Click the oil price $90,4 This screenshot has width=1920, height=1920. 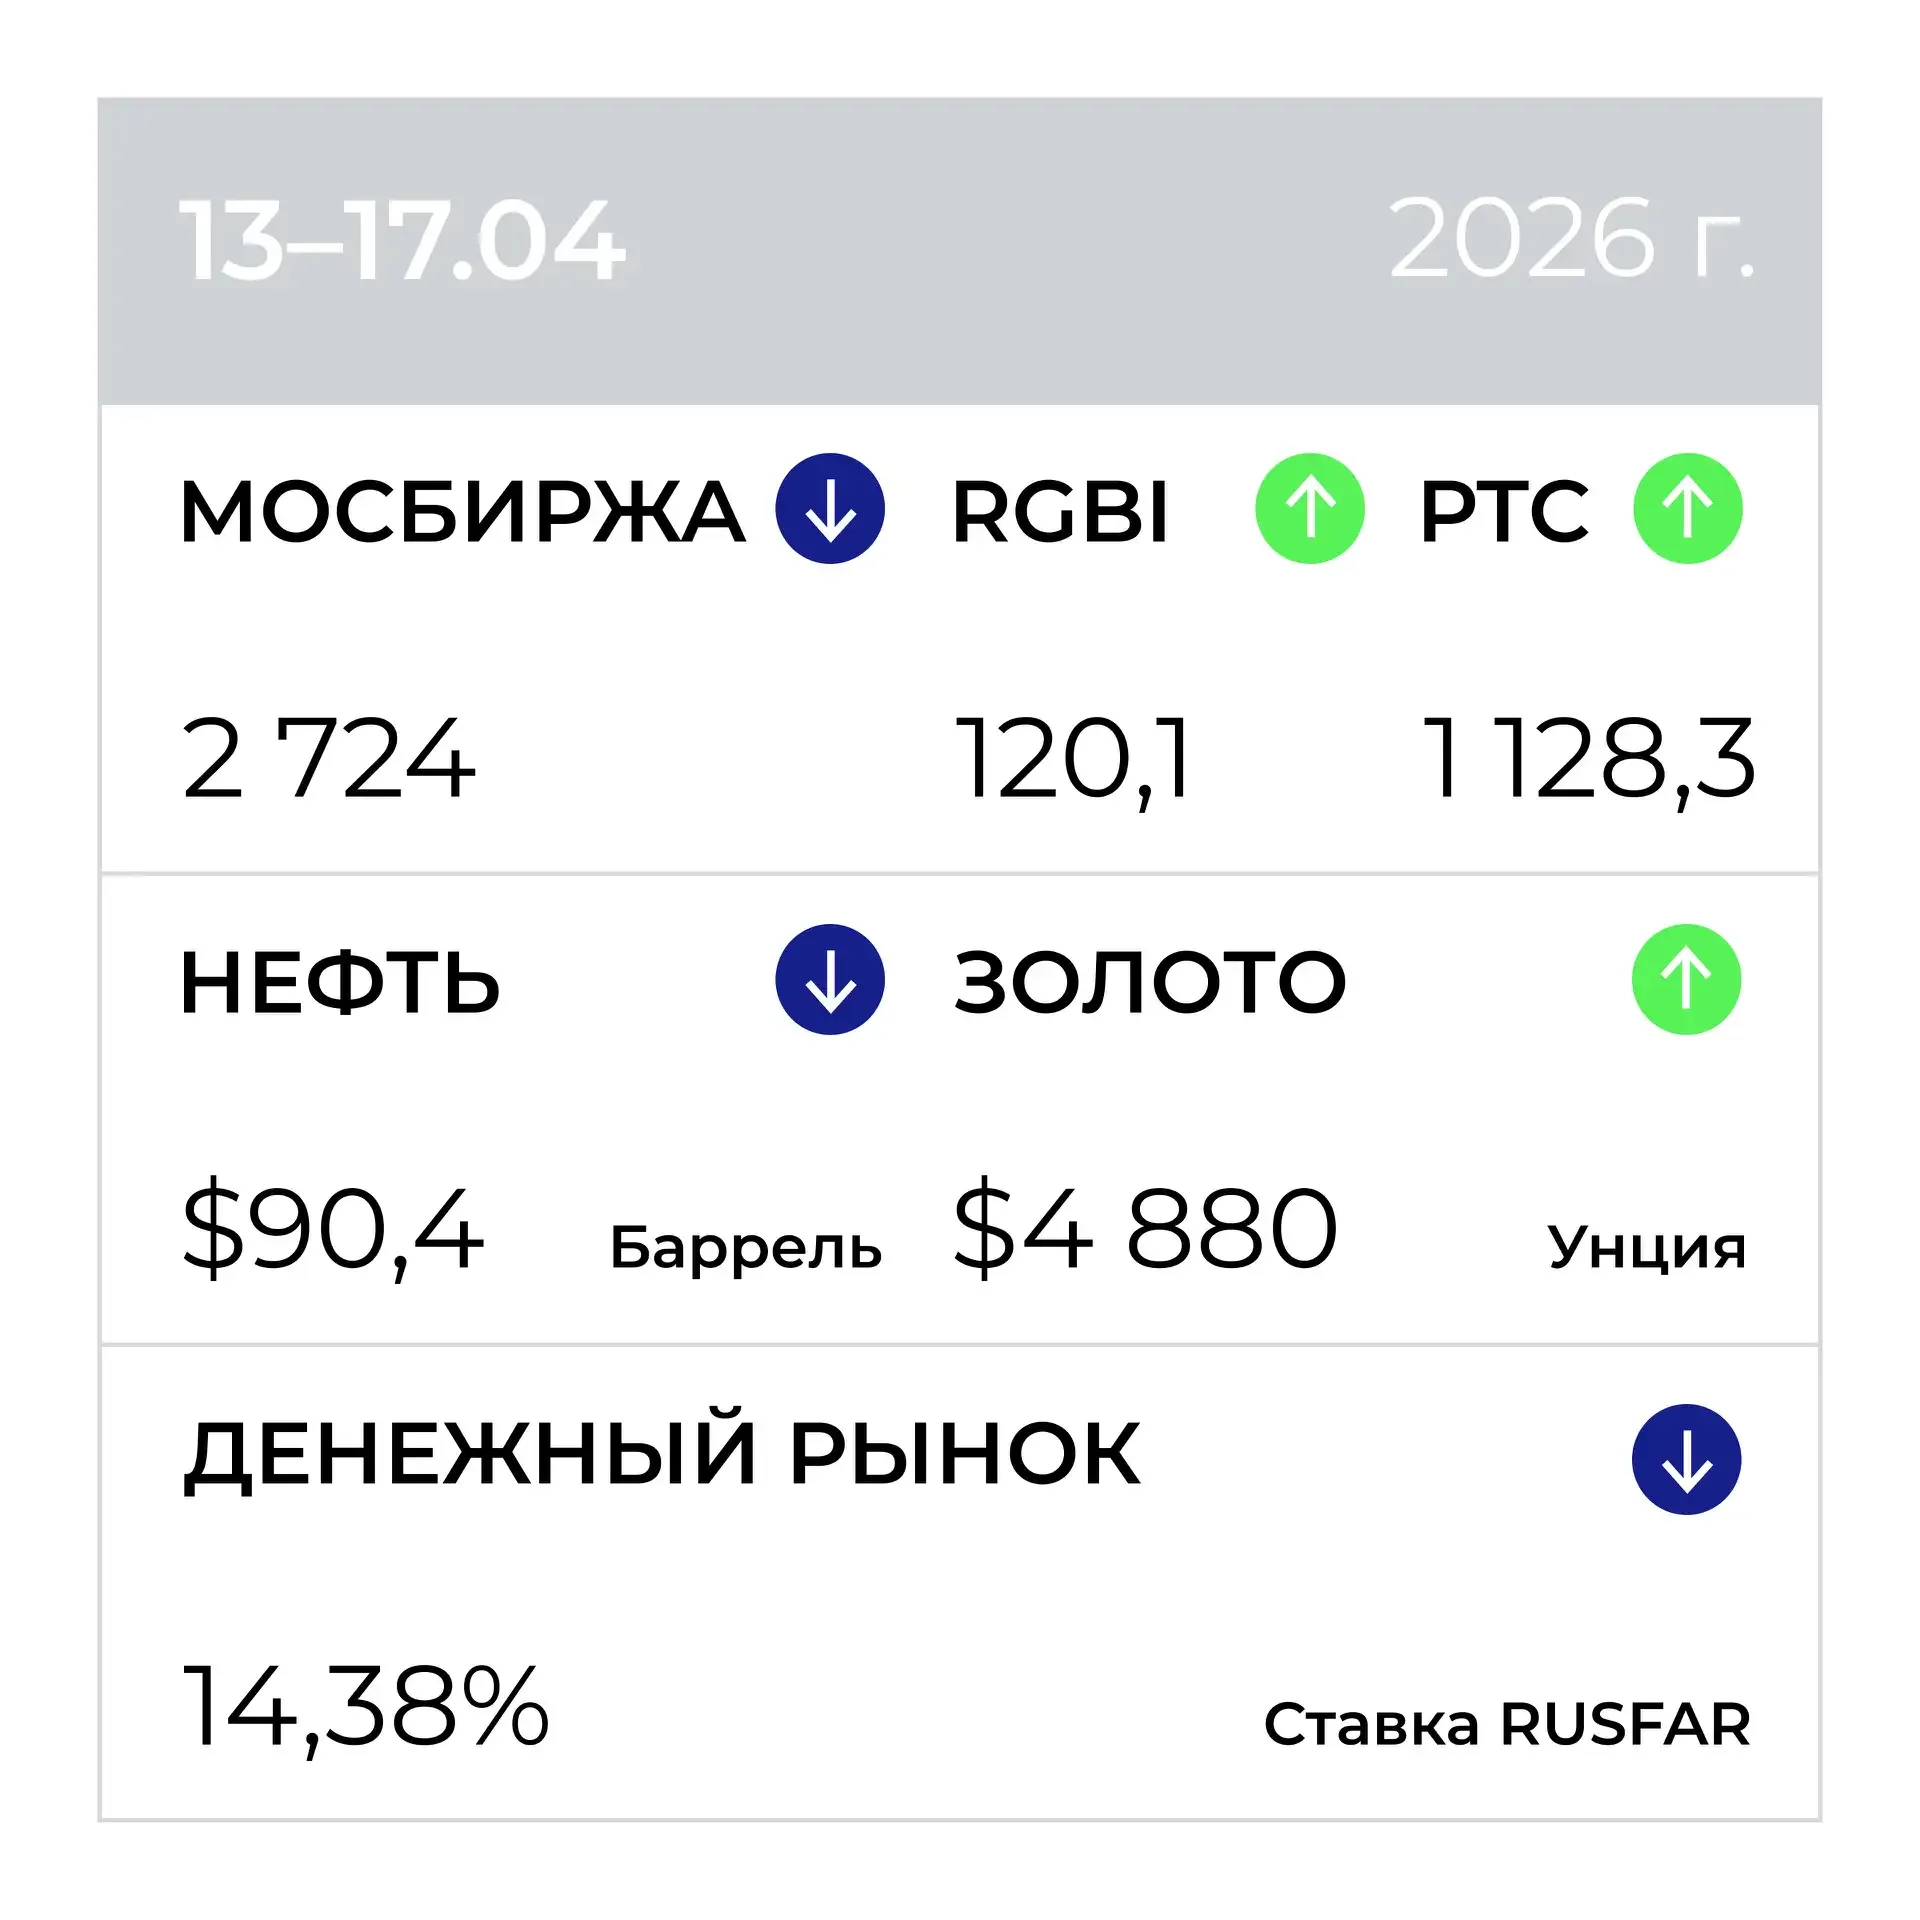coord(333,1229)
